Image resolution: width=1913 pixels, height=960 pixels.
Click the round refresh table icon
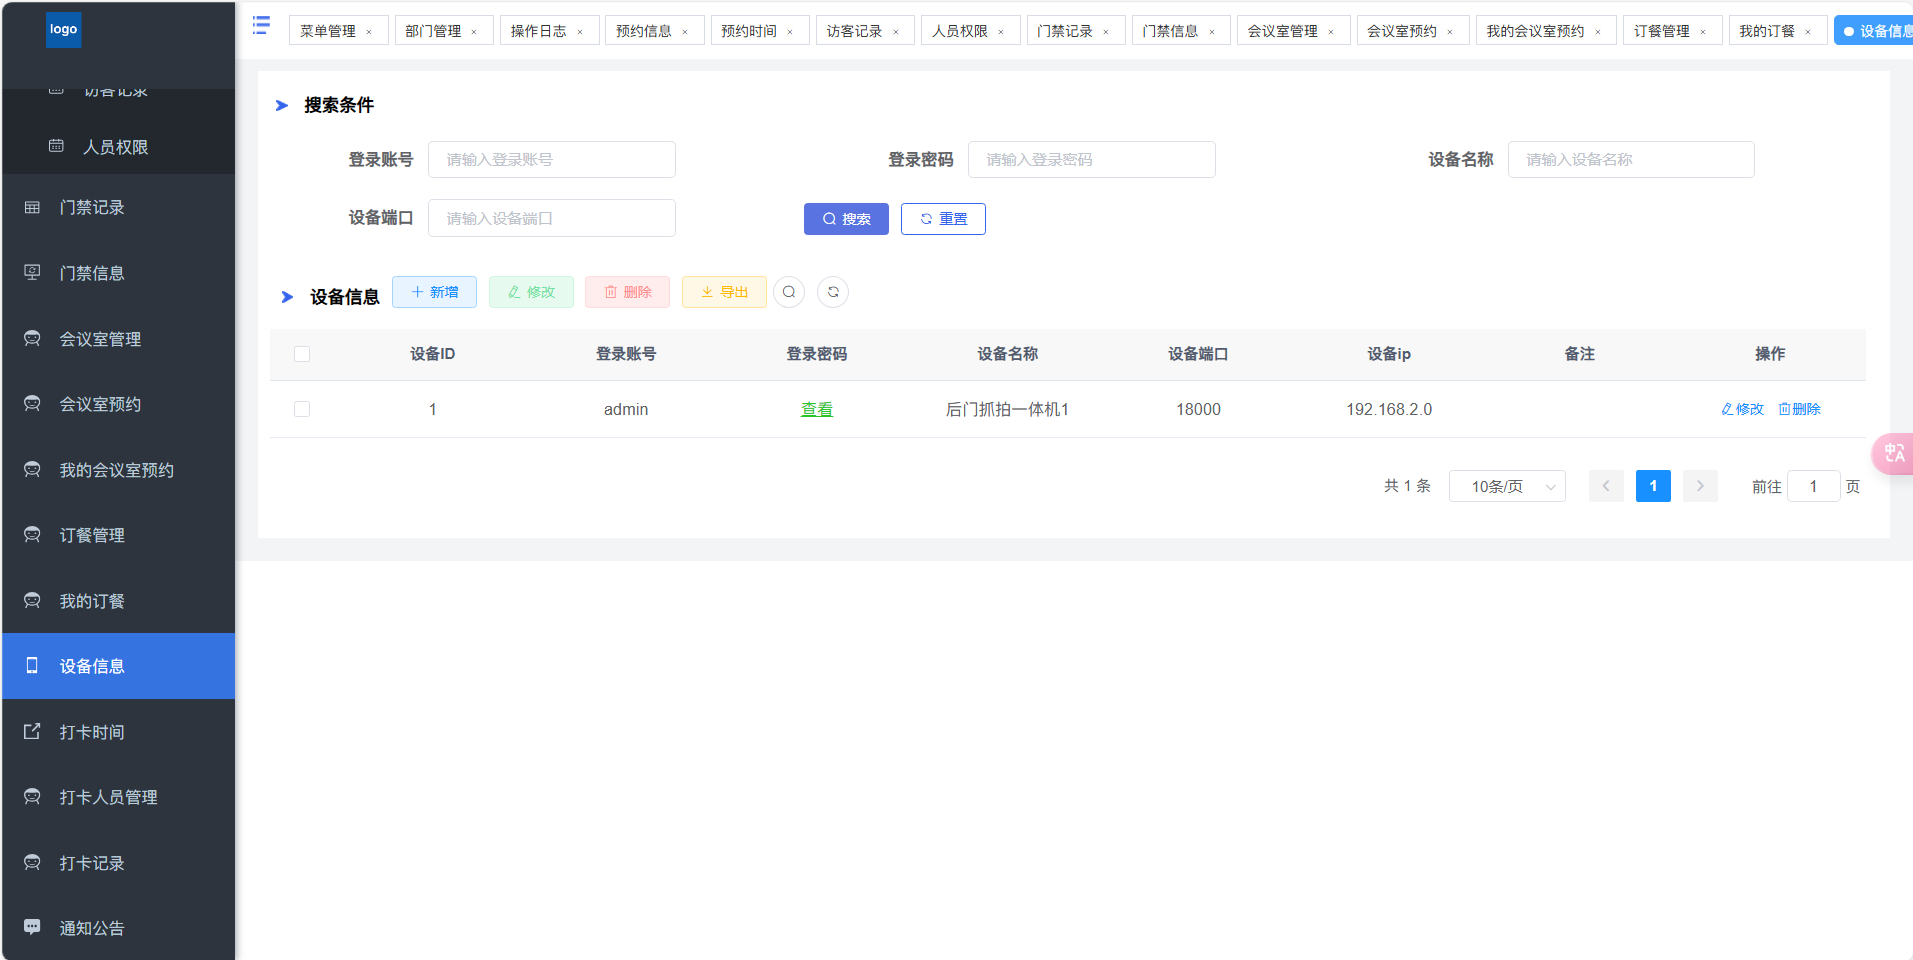coord(833,292)
